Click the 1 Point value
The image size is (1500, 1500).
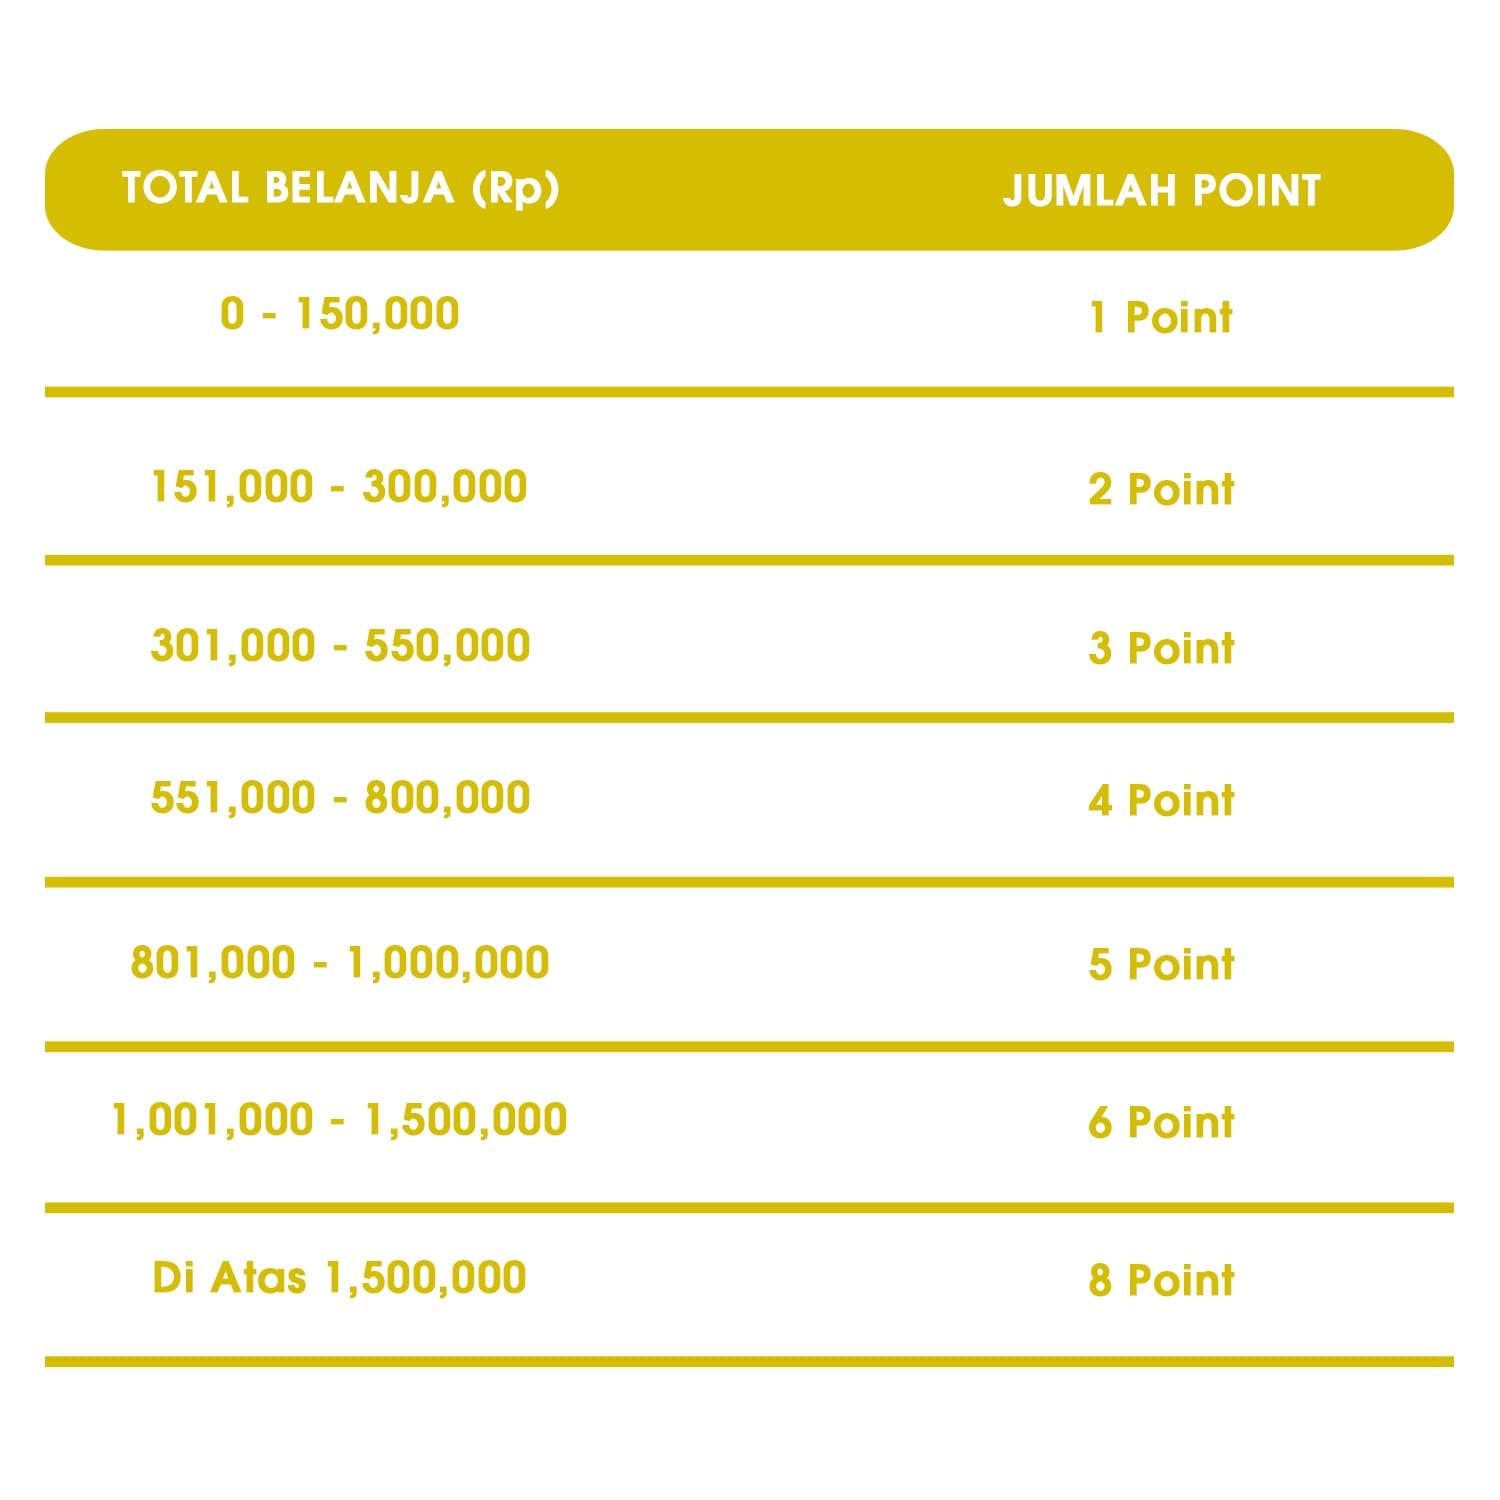tap(1161, 318)
